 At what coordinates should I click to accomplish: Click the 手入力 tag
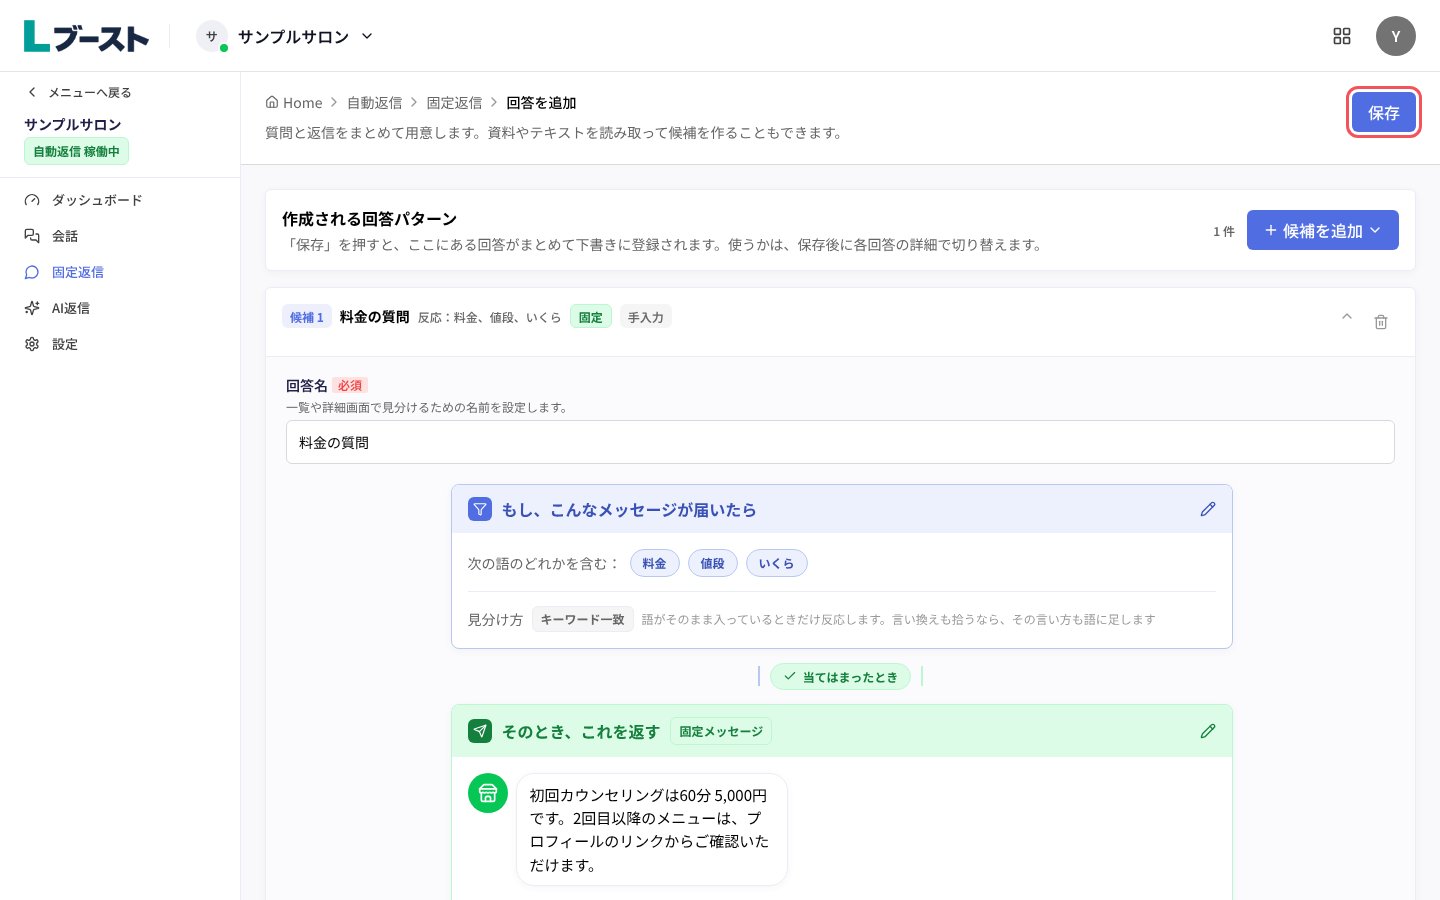[646, 317]
